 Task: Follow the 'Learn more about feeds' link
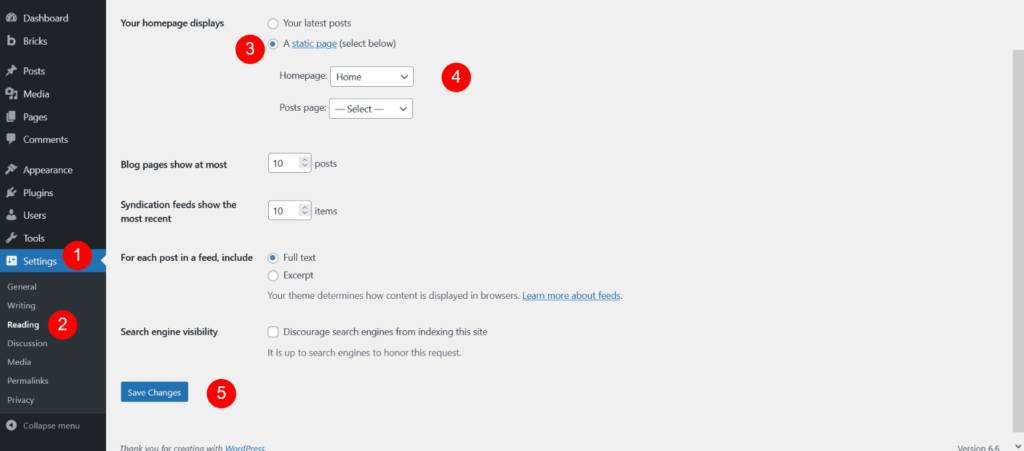pos(571,296)
